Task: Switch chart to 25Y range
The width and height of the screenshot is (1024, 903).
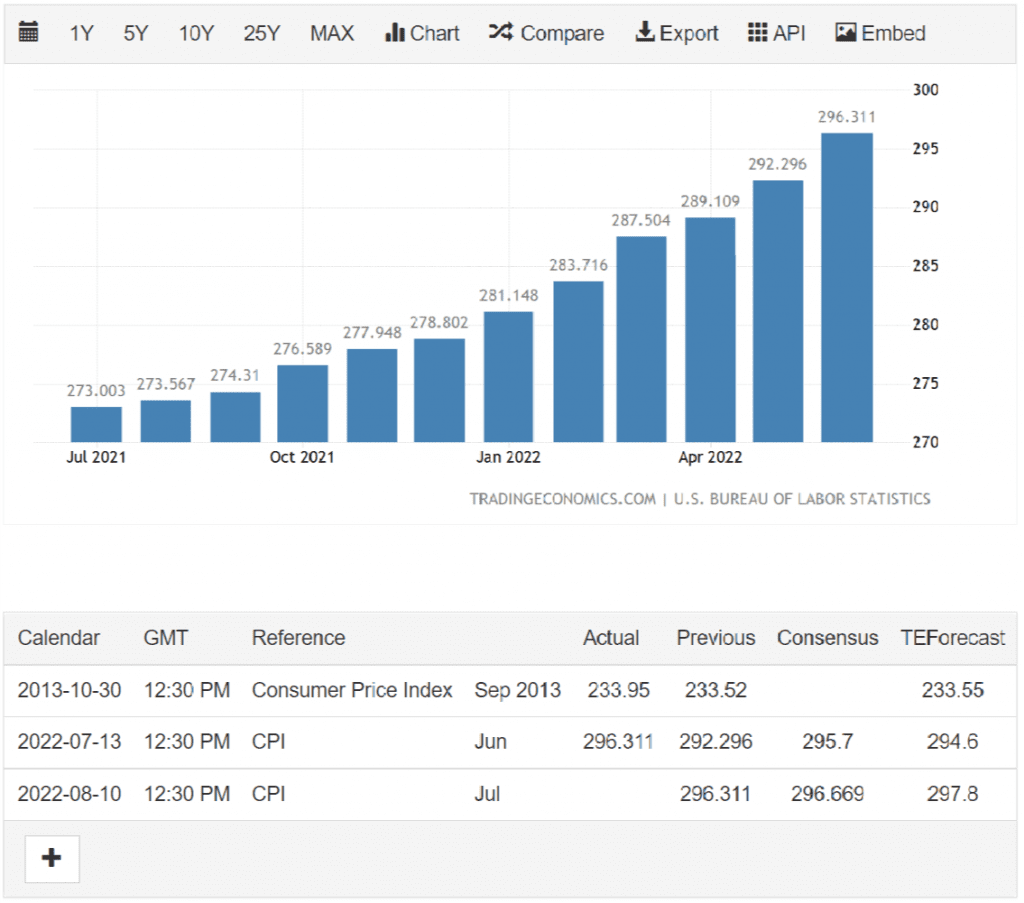Action: (262, 33)
